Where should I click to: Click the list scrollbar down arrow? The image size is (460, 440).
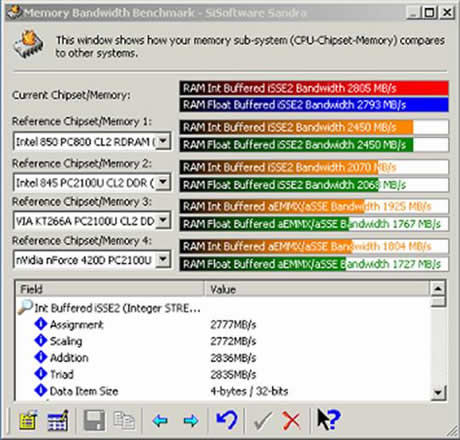438,392
